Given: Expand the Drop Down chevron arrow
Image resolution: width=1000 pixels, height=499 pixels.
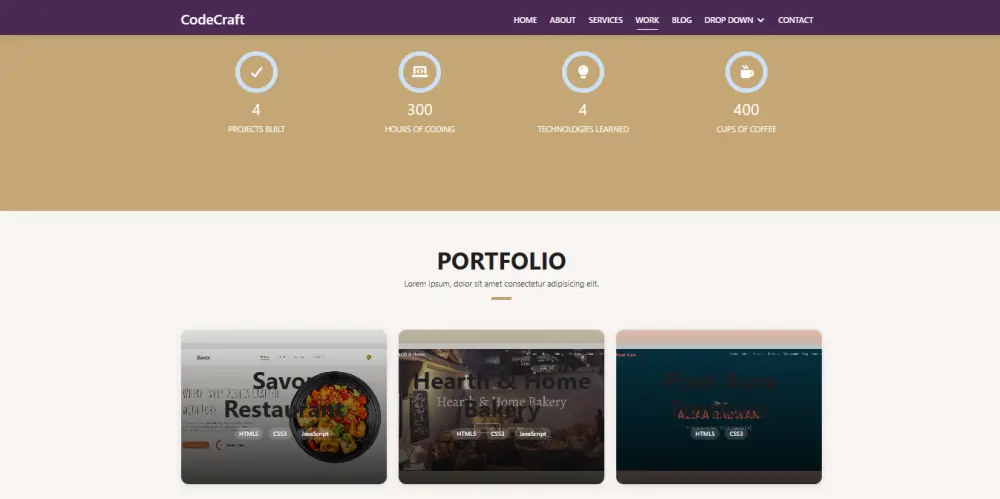Looking at the screenshot, I should click(x=761, y=20).
